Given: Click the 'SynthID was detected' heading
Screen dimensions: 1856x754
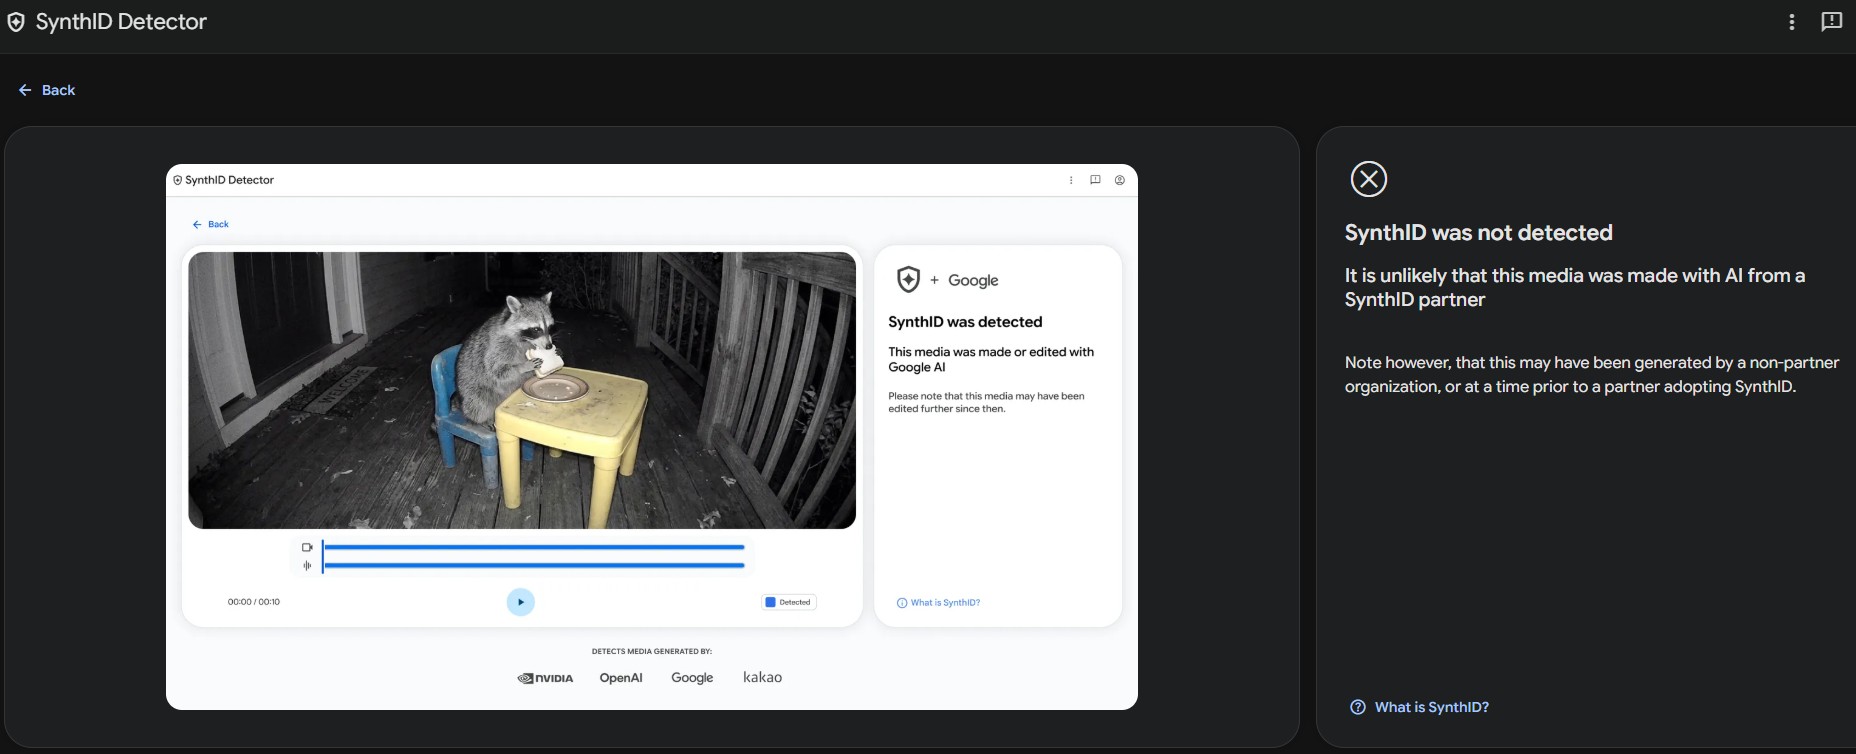Looking at the screenshot, I should click(x=965, y=322).
